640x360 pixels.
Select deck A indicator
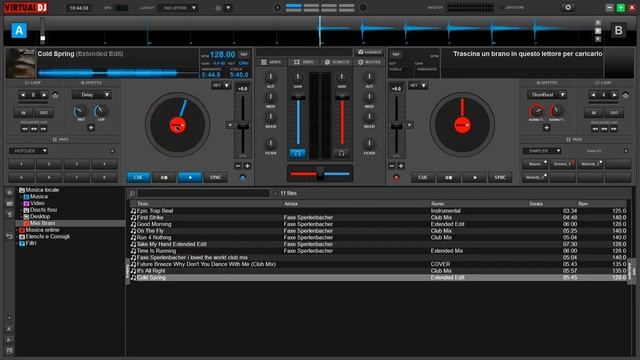19,31
